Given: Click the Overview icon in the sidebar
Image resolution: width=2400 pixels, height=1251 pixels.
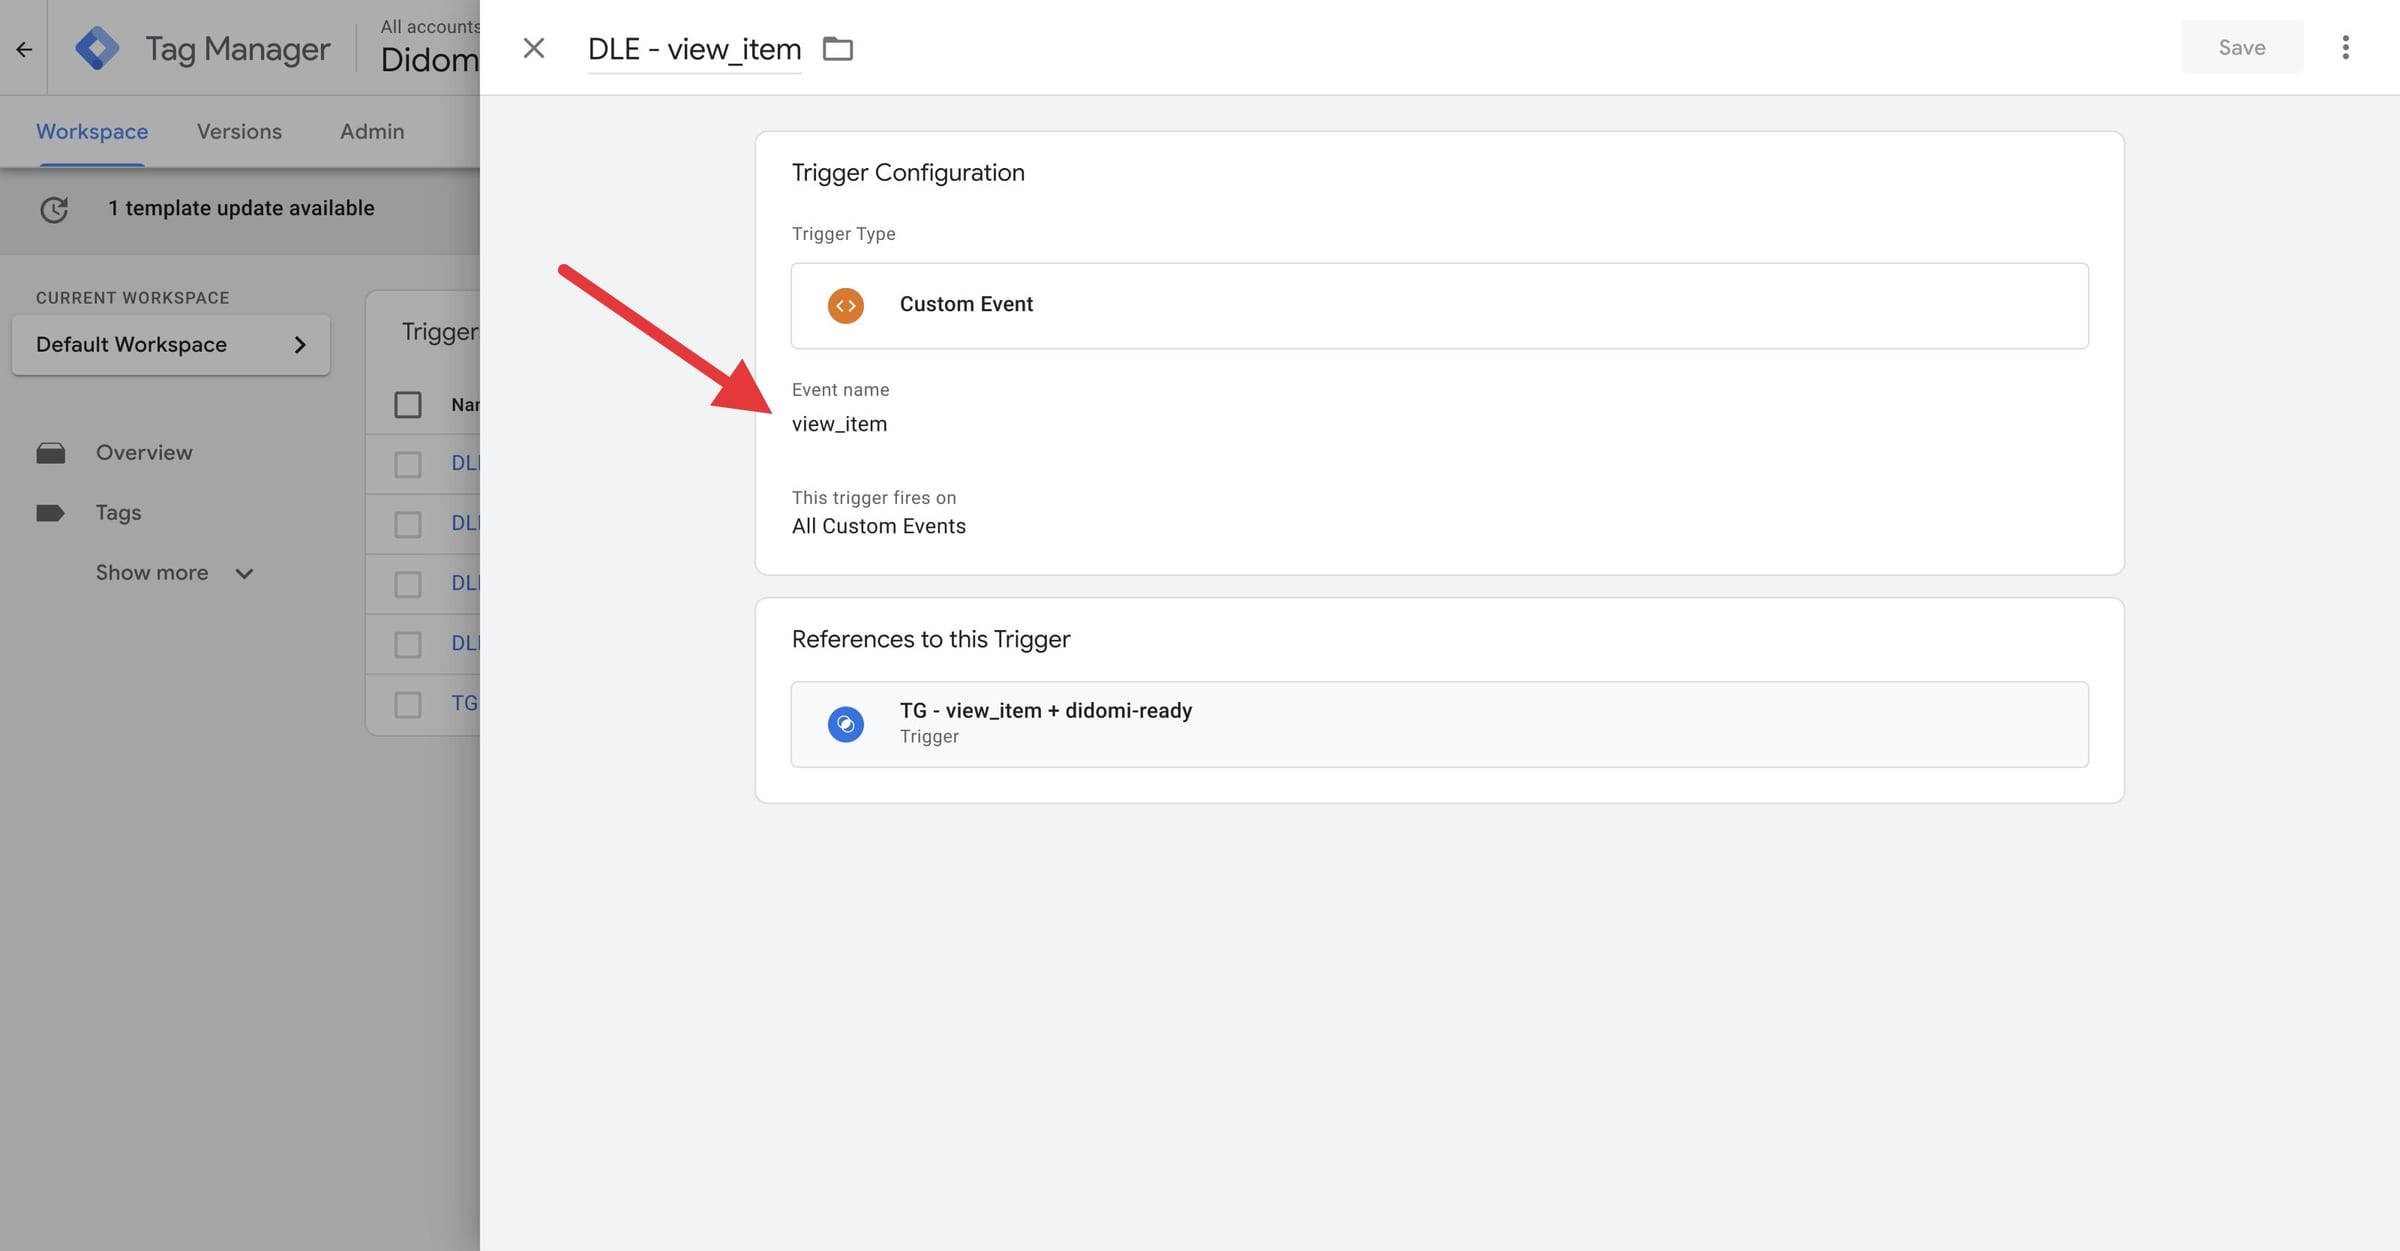Looking at the screenshot, I should coord(51,453).
